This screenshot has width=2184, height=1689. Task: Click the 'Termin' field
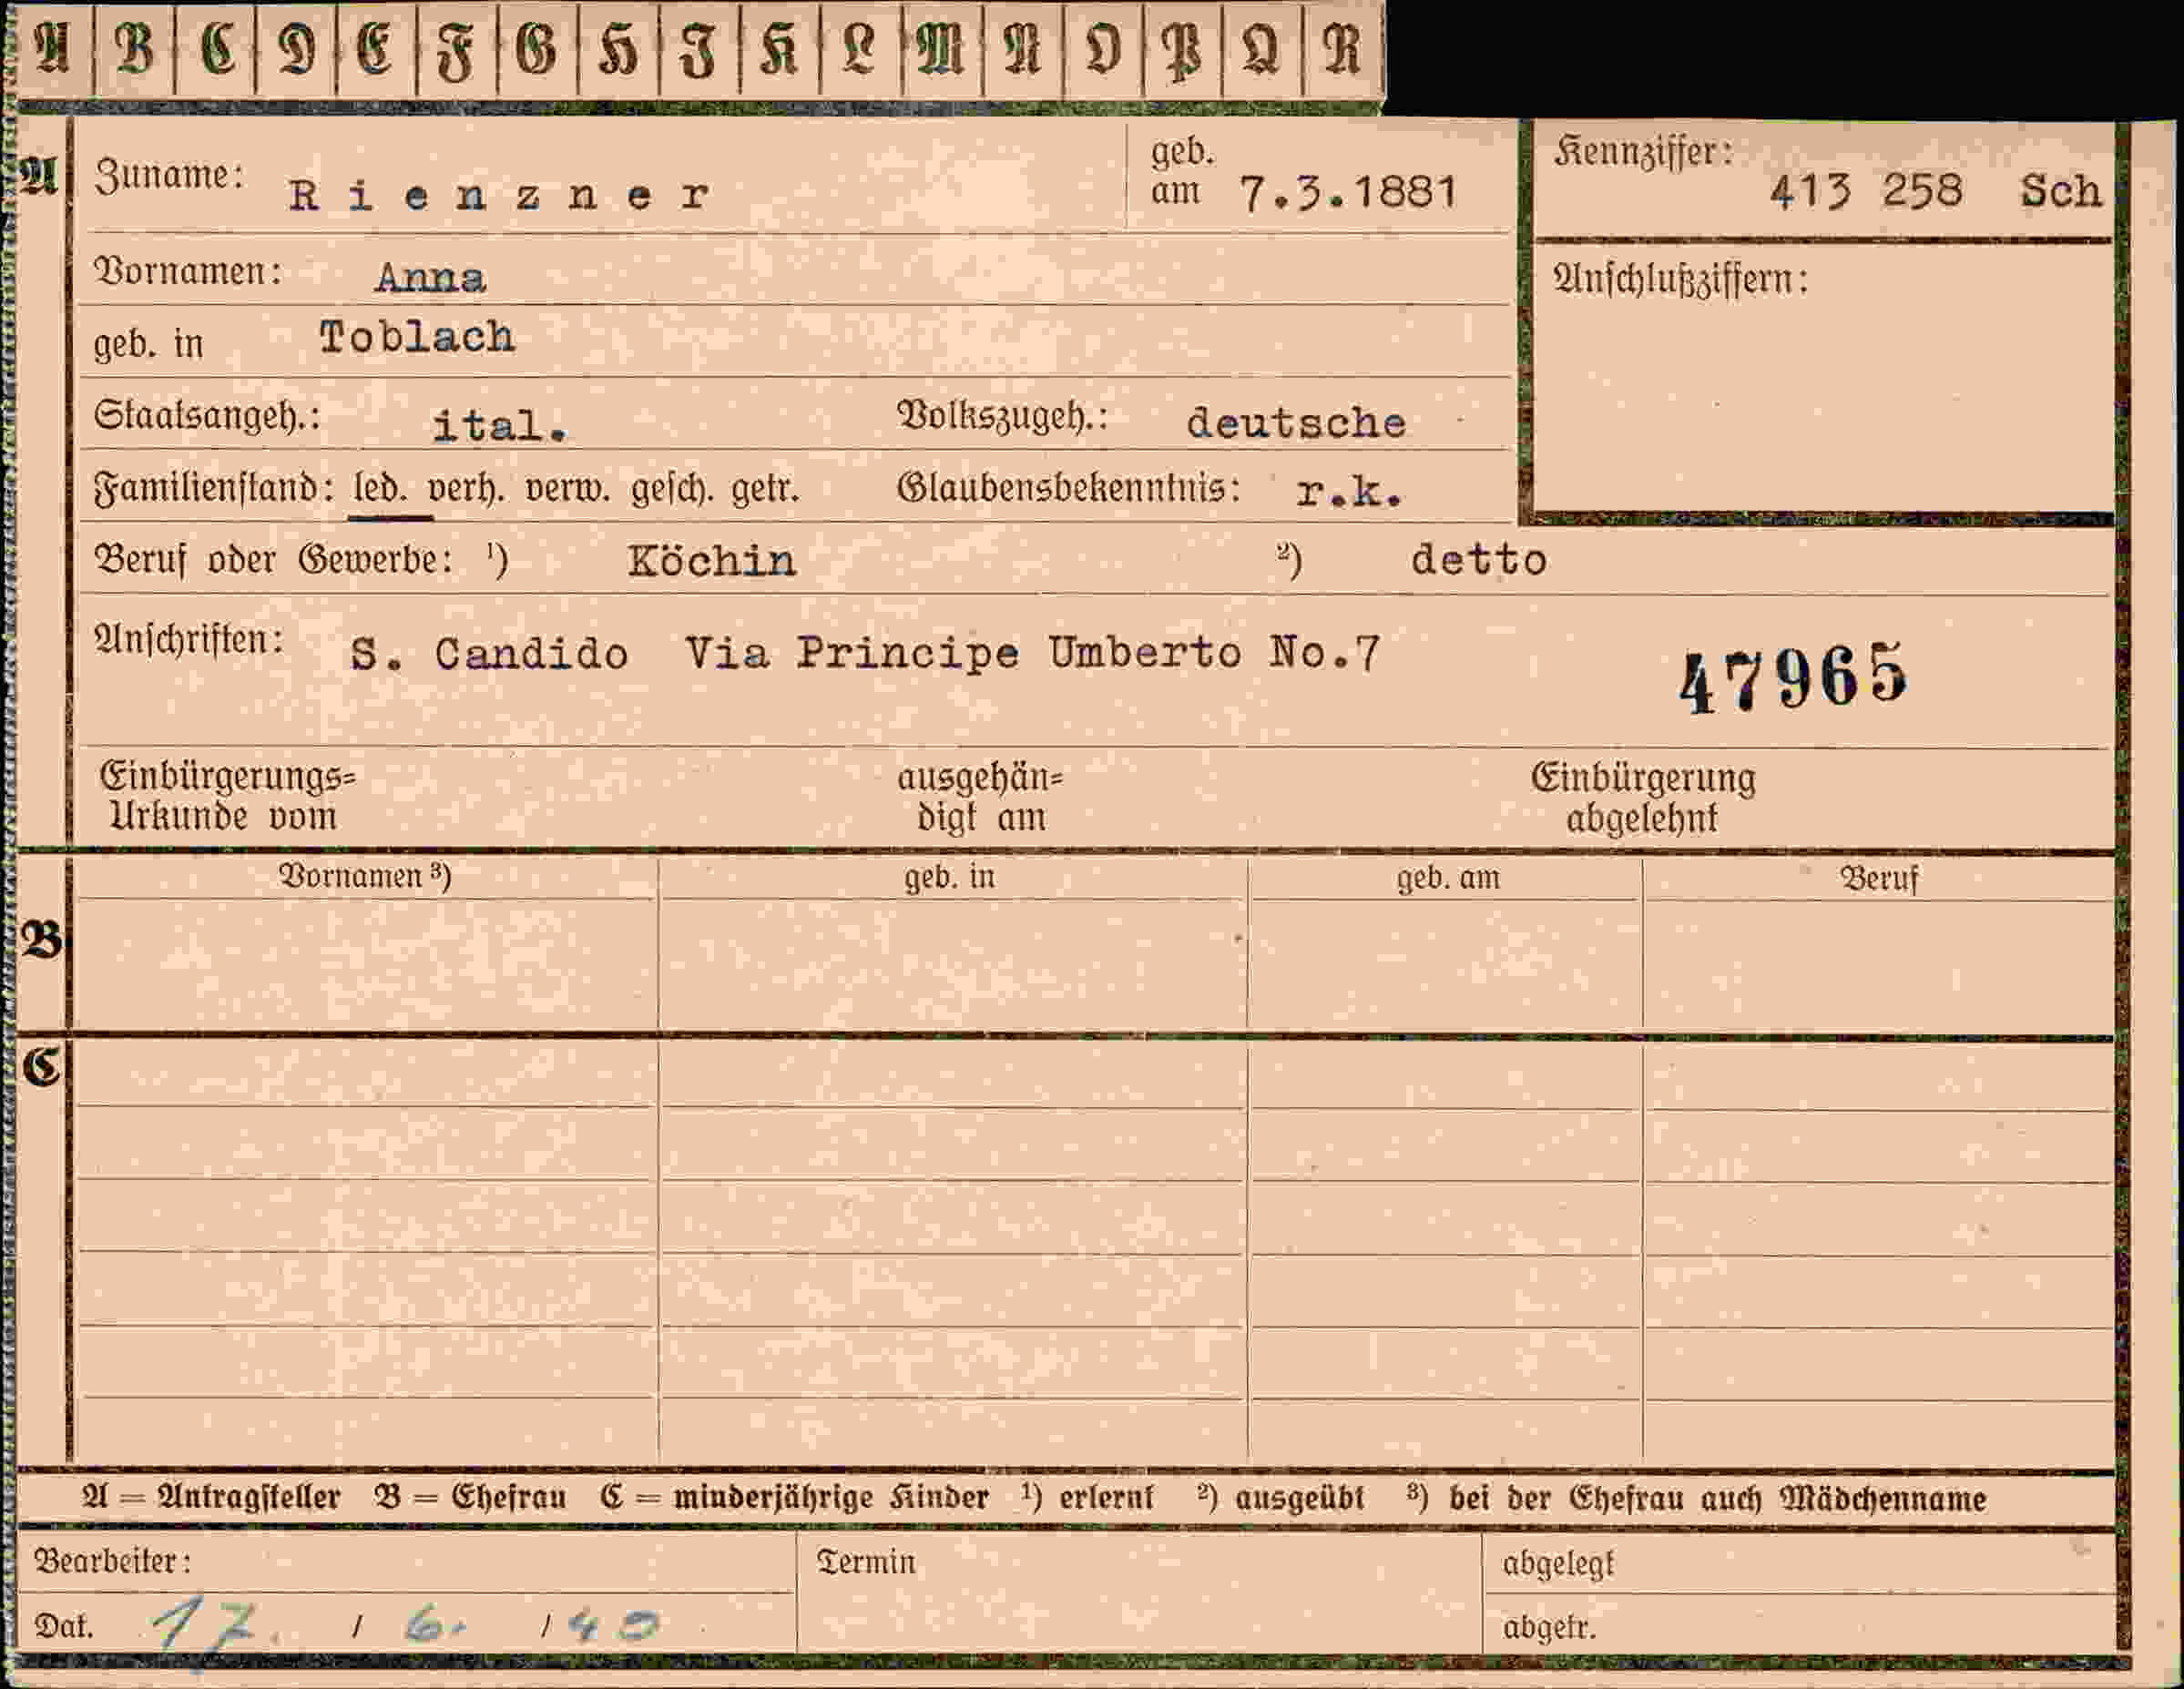(1139, 1592)
